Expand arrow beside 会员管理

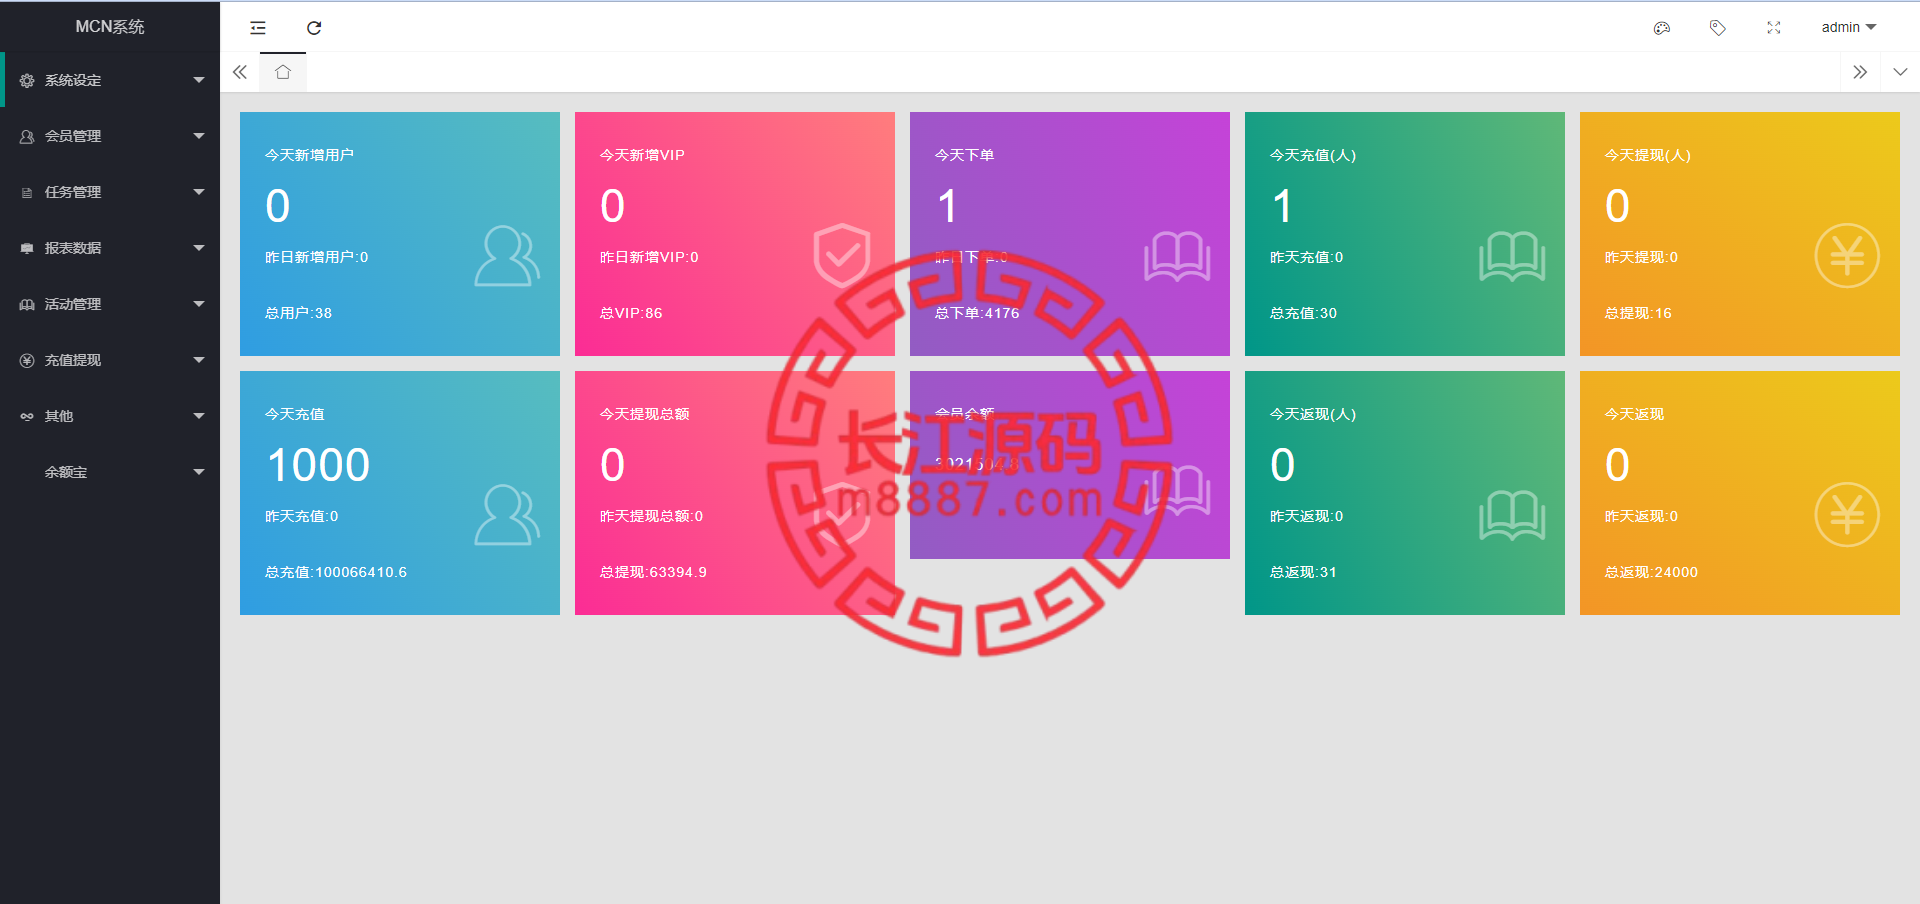pos(199,136)
